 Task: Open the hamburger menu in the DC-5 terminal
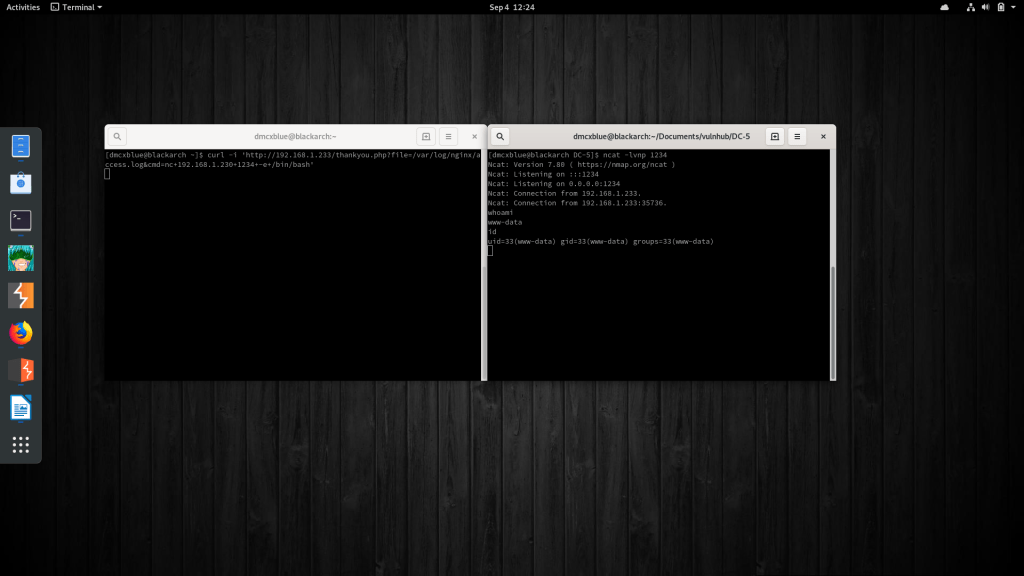pos(797,136)
